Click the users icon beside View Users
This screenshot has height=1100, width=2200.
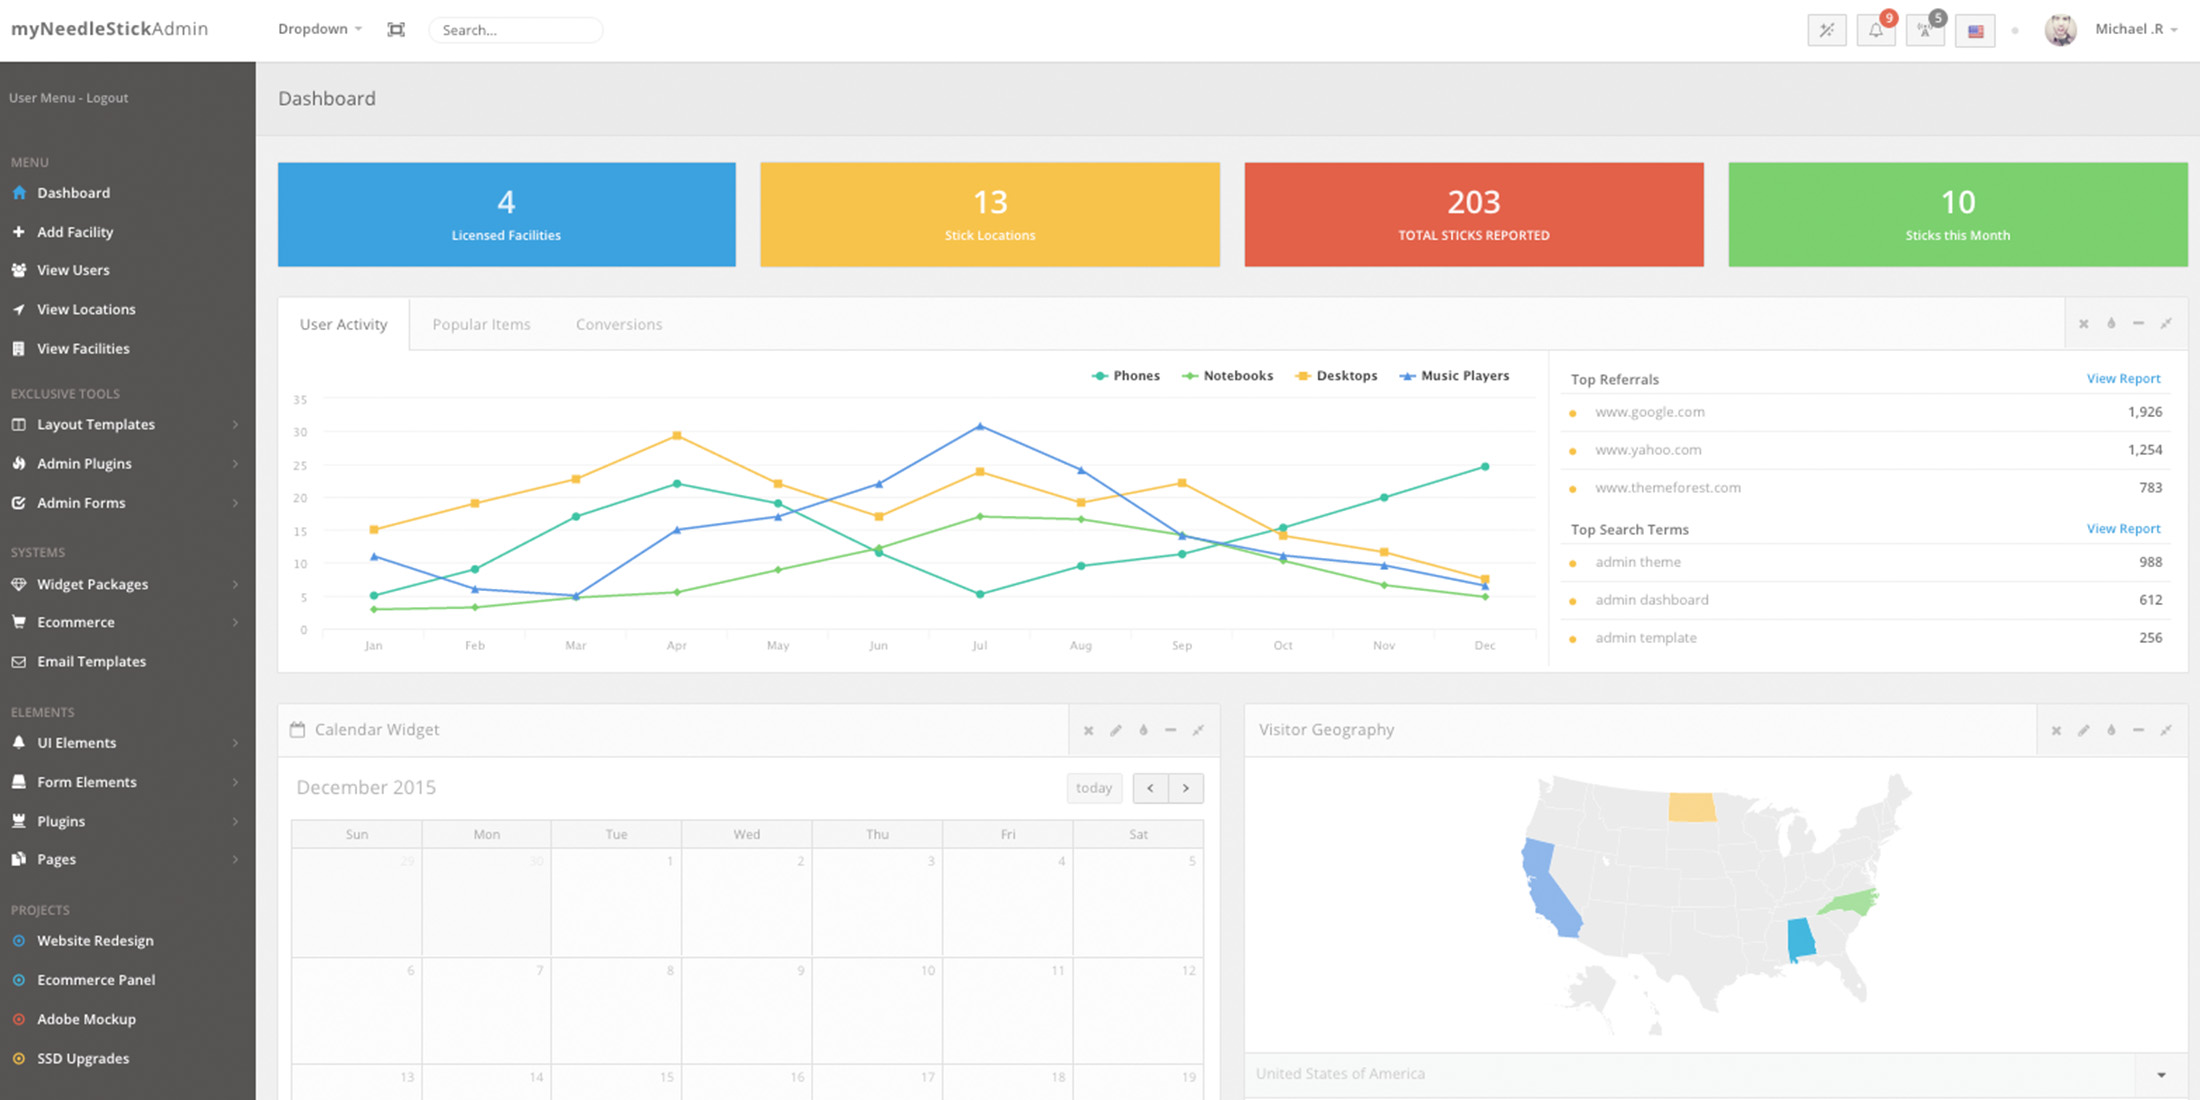pos(19,270)
